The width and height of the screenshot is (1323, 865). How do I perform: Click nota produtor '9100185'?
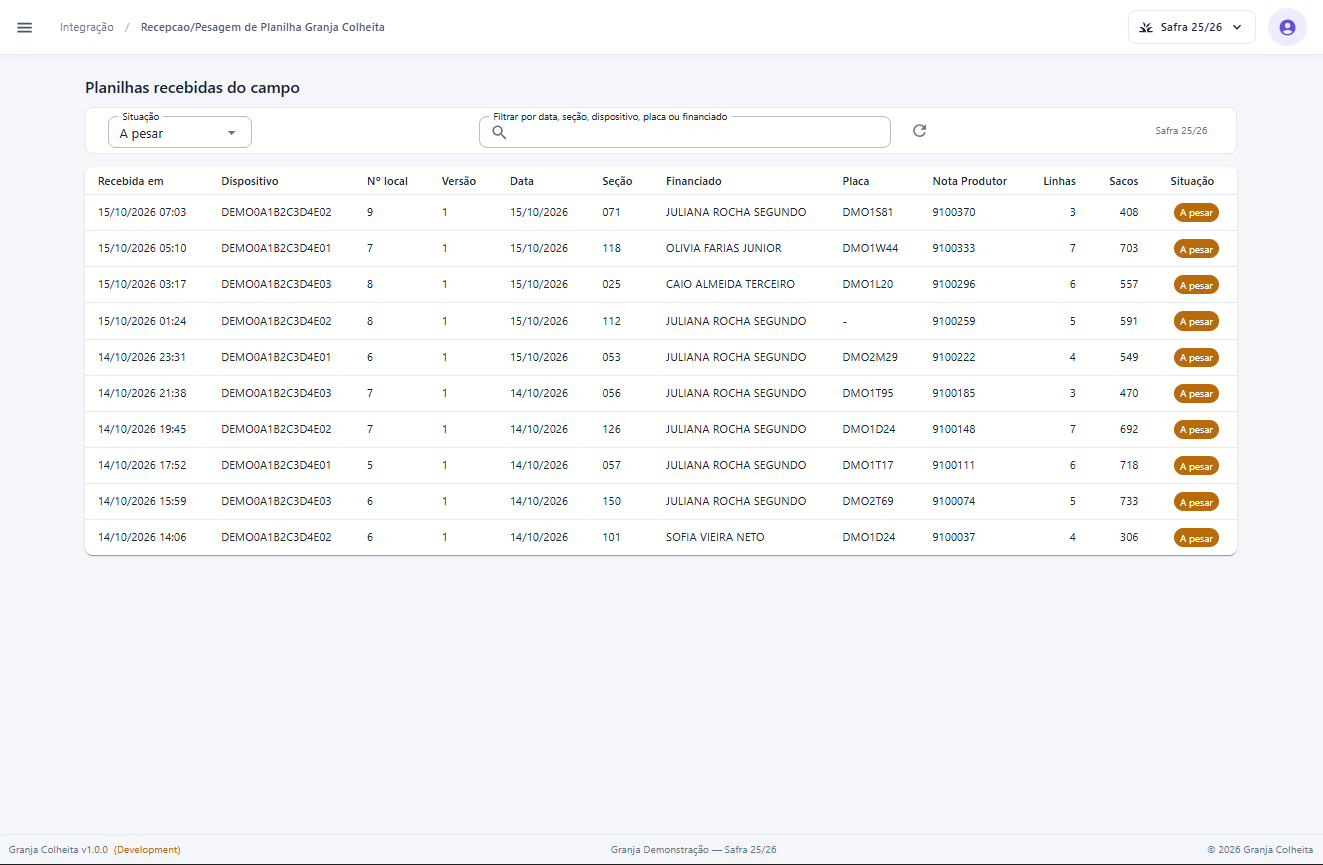point(954,393)
